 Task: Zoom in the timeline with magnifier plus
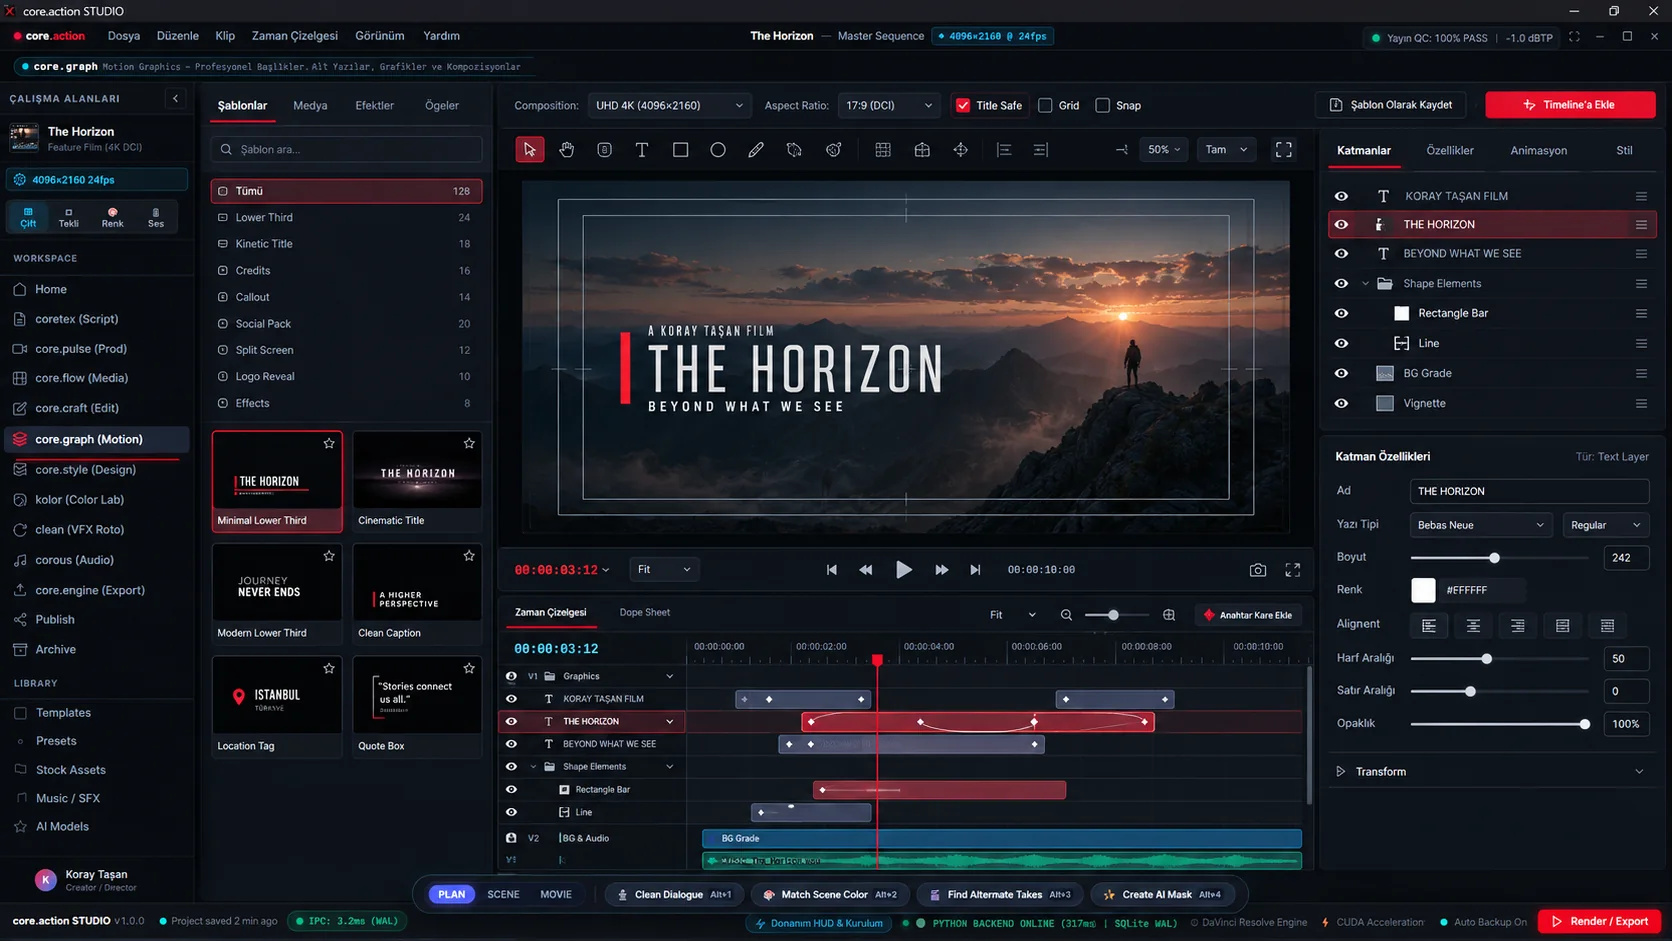[x=1169, y=615]
